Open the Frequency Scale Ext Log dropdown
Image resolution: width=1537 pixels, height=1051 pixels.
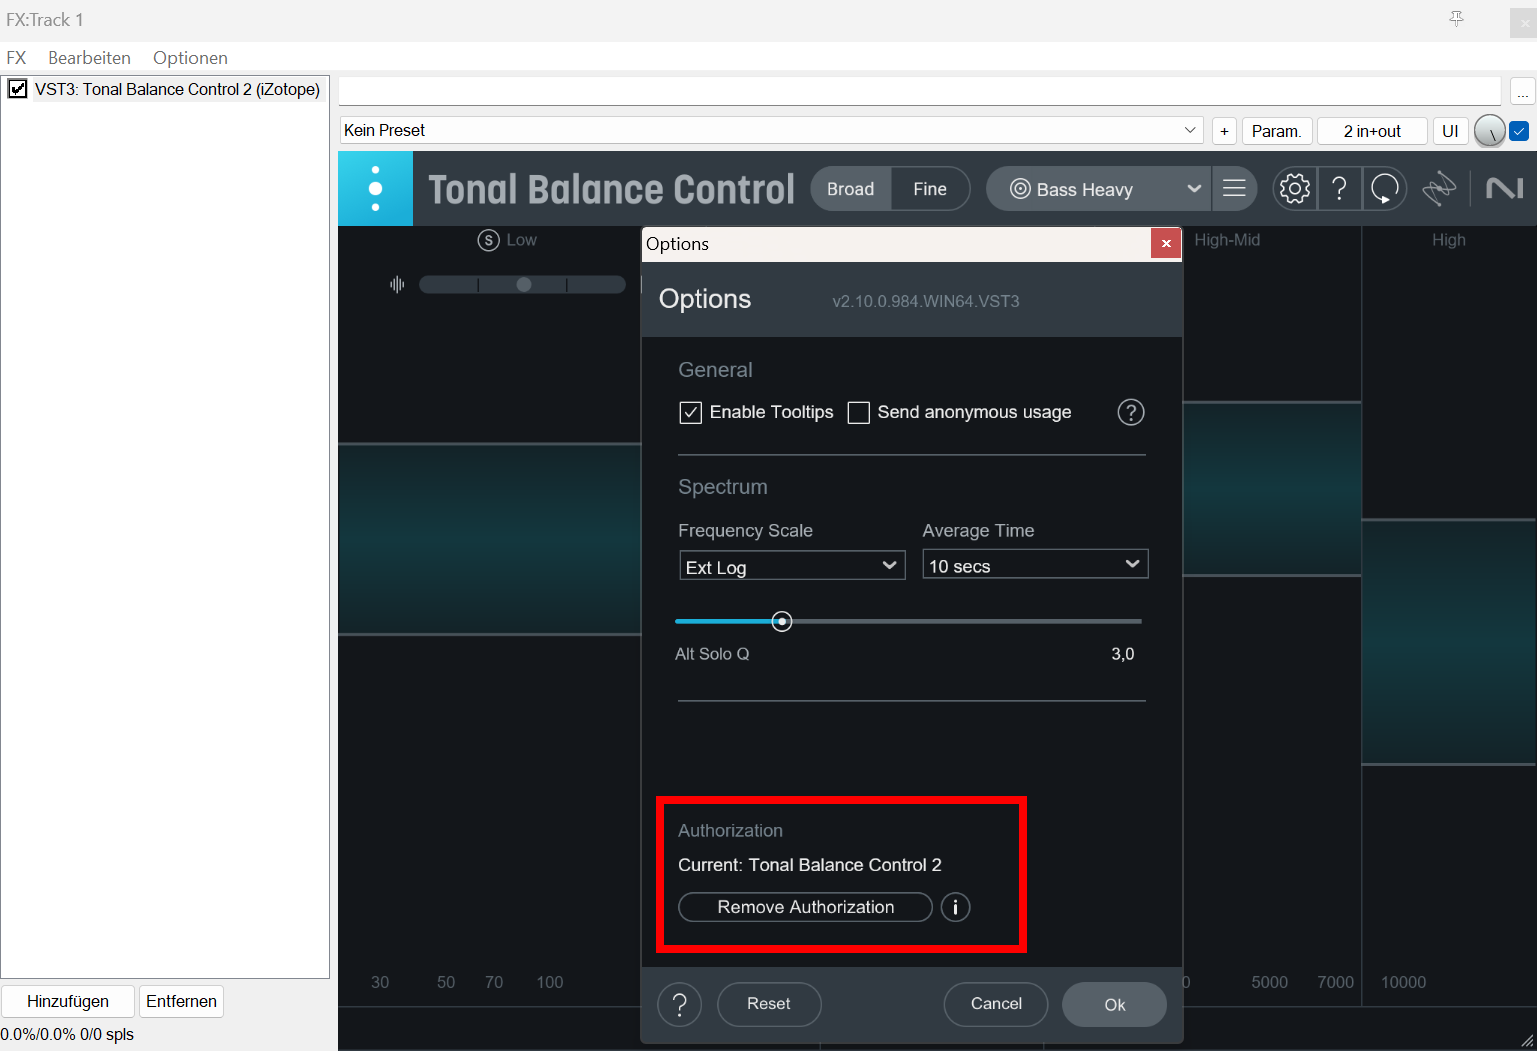(x=792, y=566)
